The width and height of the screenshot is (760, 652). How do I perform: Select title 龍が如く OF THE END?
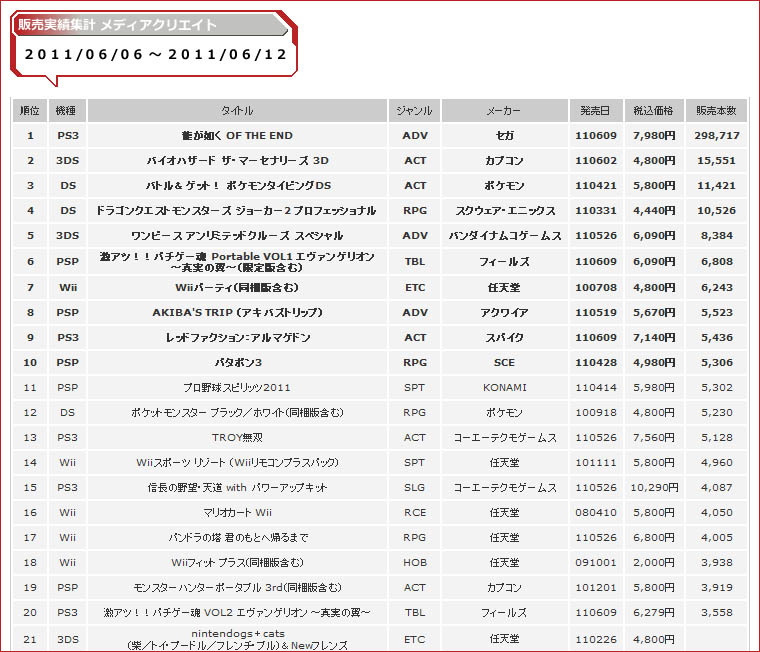(x=237, y=136)
